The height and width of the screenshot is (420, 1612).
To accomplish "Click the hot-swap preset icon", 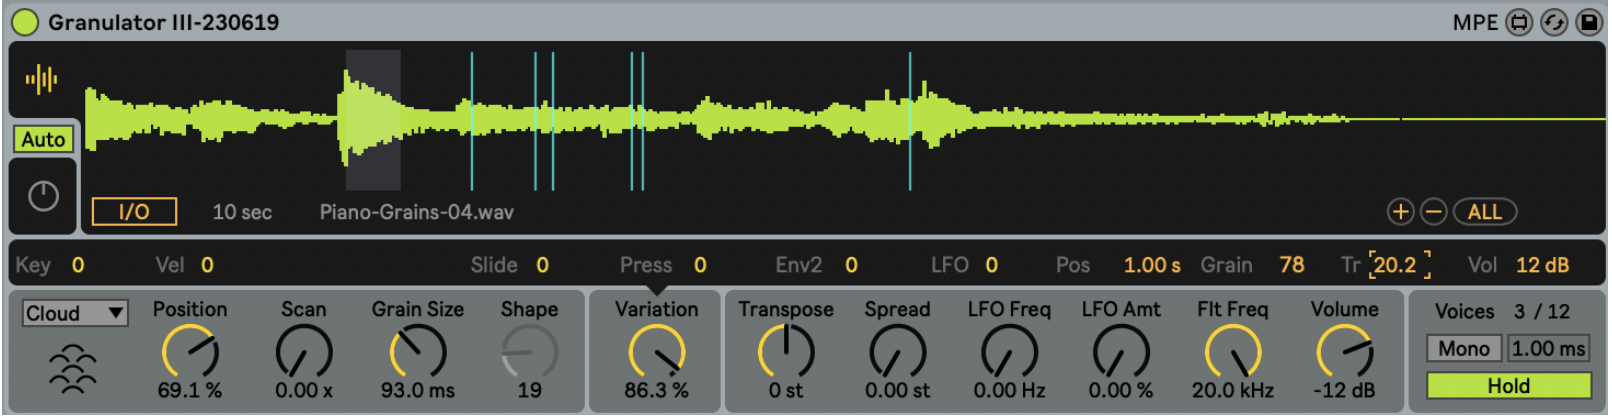I will (1554, 22).
